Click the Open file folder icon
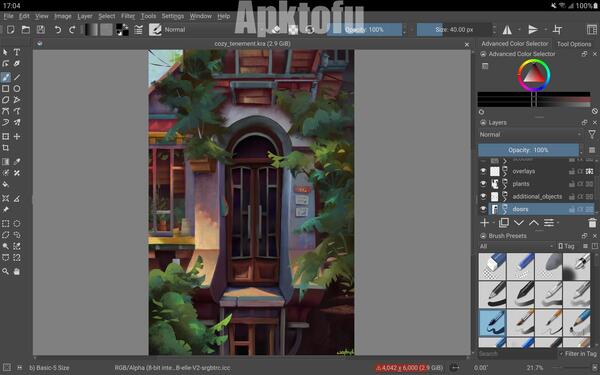The image size is (600, 375). point(26,29)
